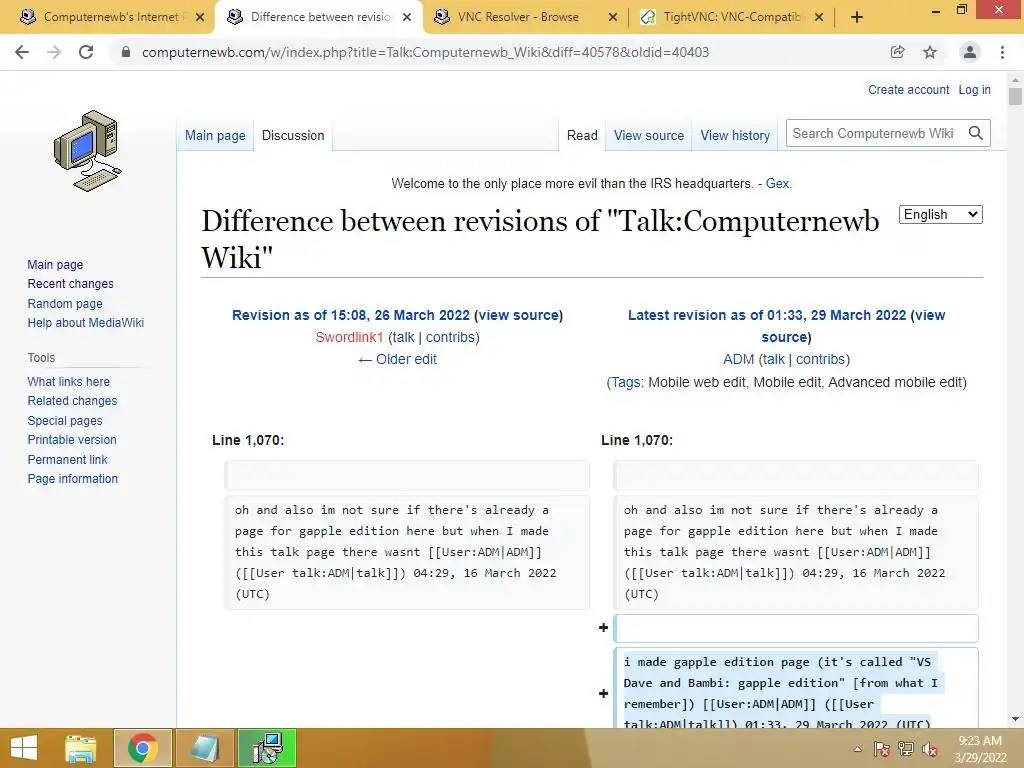Click the Action Center flag tray icon
Viewport: 1024px width, 768px height.
[x=882, y=750]
